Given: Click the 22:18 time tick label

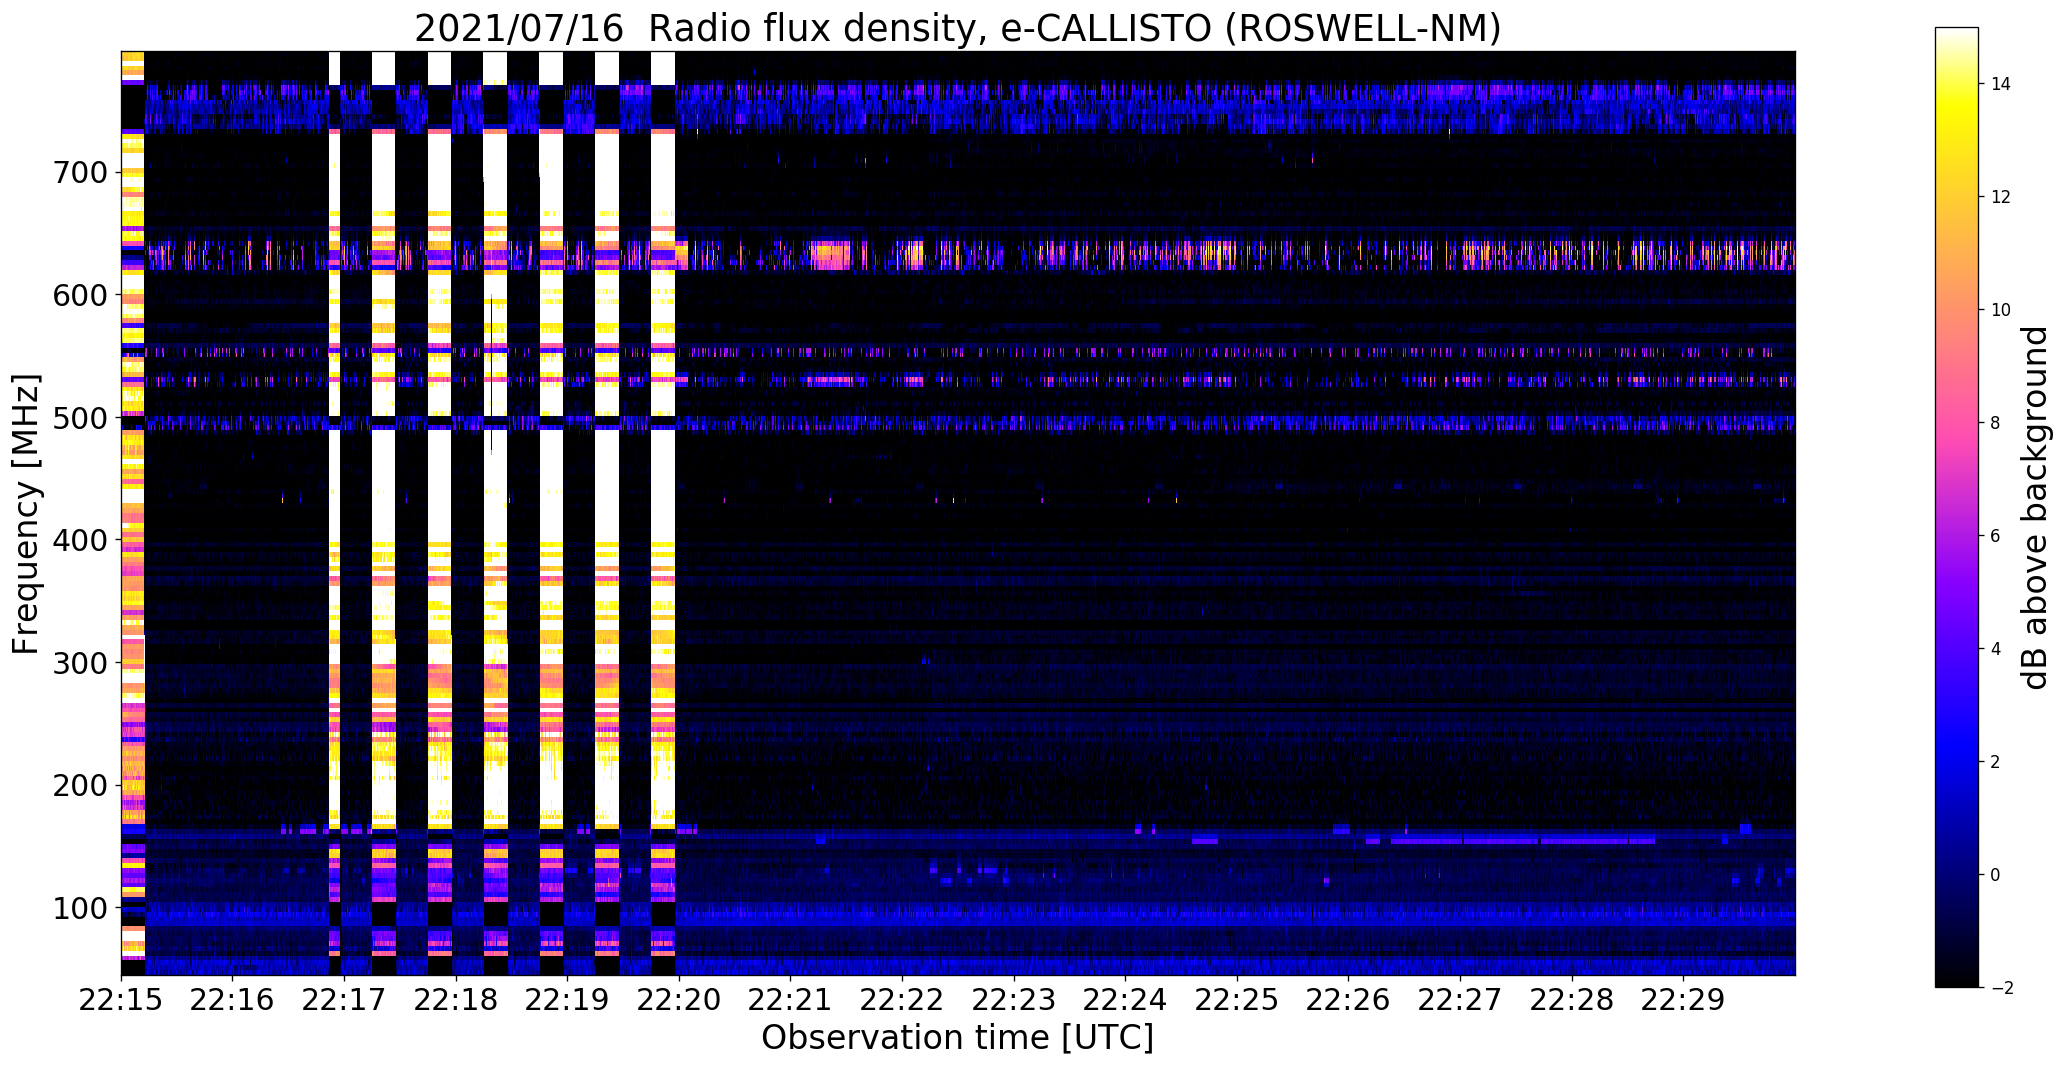Looking at the screenshot, I should [456, 999].
